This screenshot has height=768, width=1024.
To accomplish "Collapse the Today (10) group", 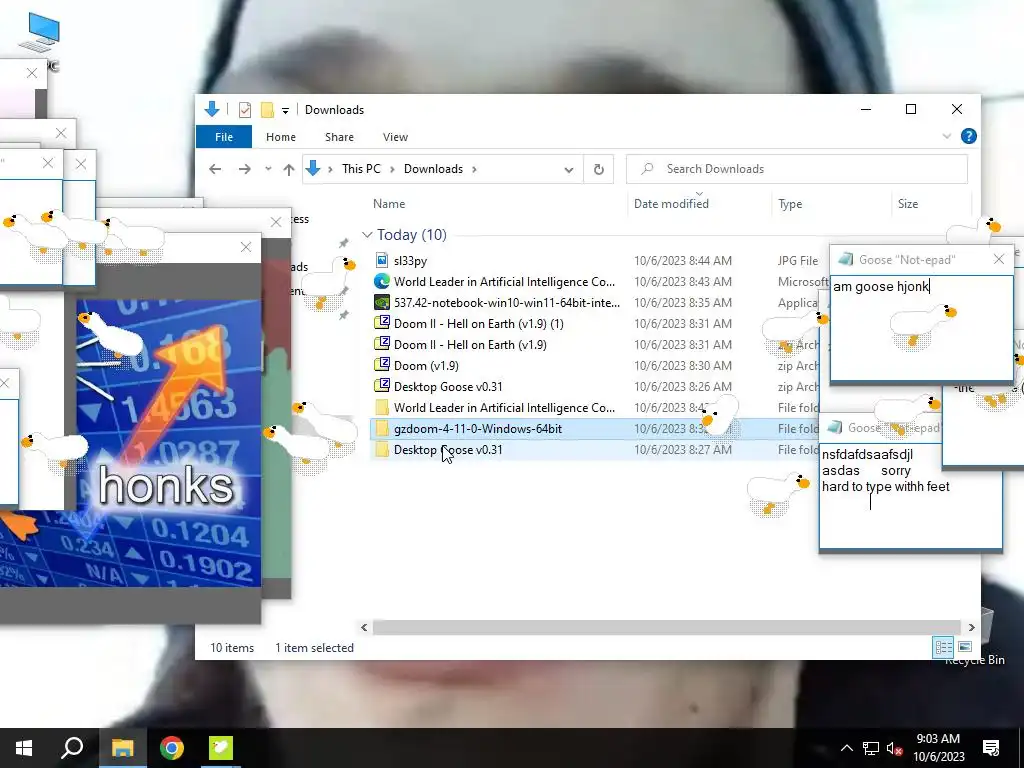I will (x=367, y=234).
